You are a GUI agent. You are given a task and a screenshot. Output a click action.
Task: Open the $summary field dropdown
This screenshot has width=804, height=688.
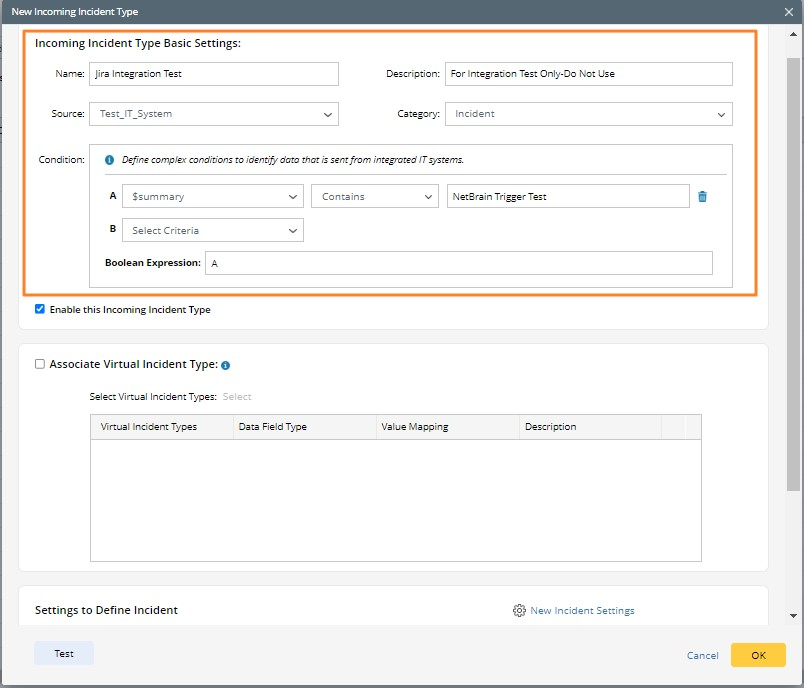(212, 197)
